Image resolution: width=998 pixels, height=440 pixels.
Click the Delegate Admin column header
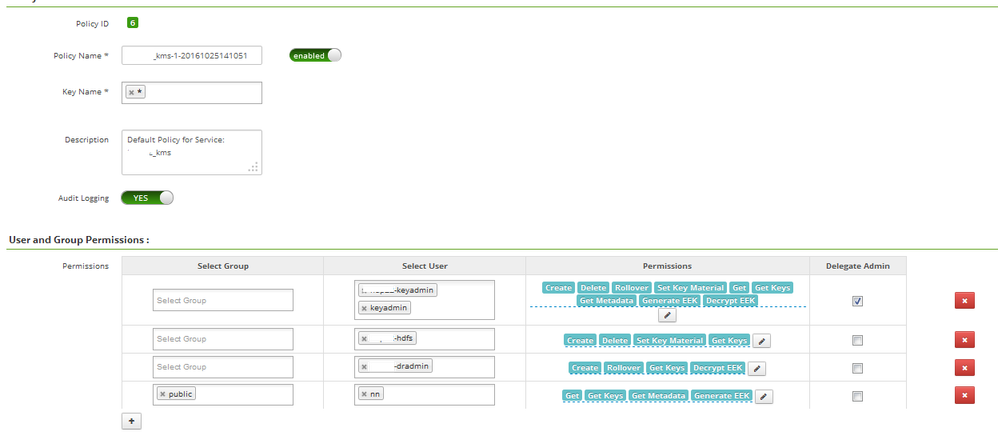pyautogui.click(x=857, y=266)
